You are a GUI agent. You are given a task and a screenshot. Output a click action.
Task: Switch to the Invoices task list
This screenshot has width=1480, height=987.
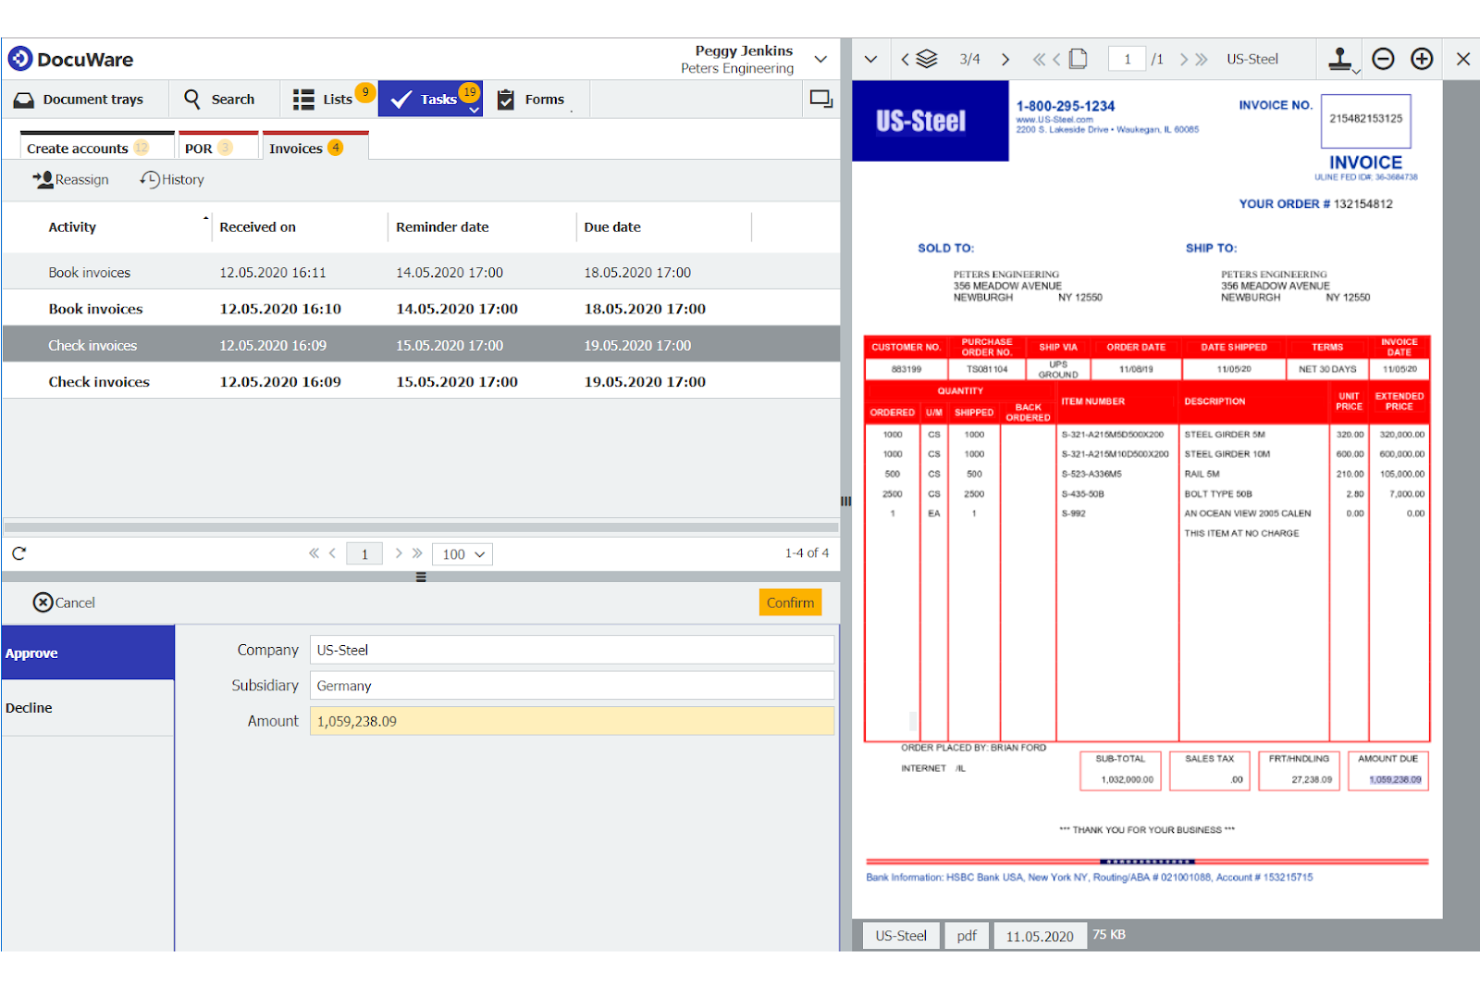(315, 147)
